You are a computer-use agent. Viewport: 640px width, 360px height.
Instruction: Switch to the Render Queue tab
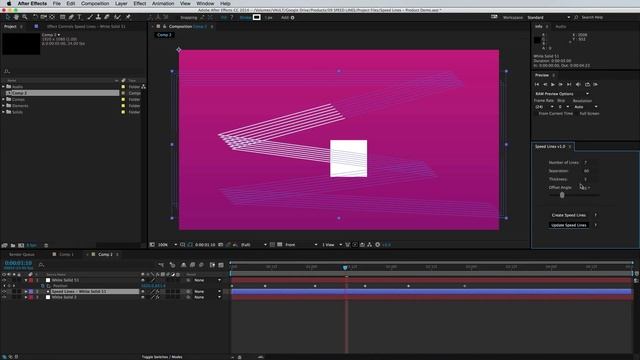(22, 254)
